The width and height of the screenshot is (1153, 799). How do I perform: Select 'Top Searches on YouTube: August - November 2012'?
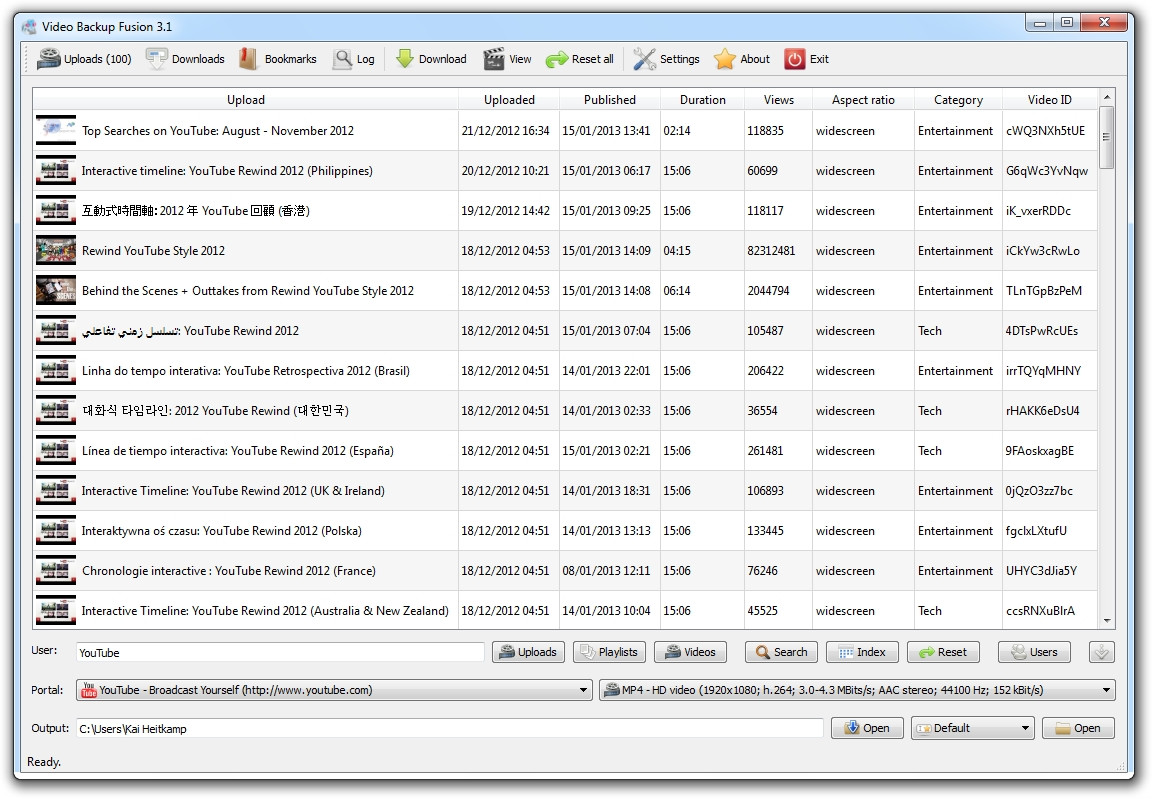click(218, 131)
